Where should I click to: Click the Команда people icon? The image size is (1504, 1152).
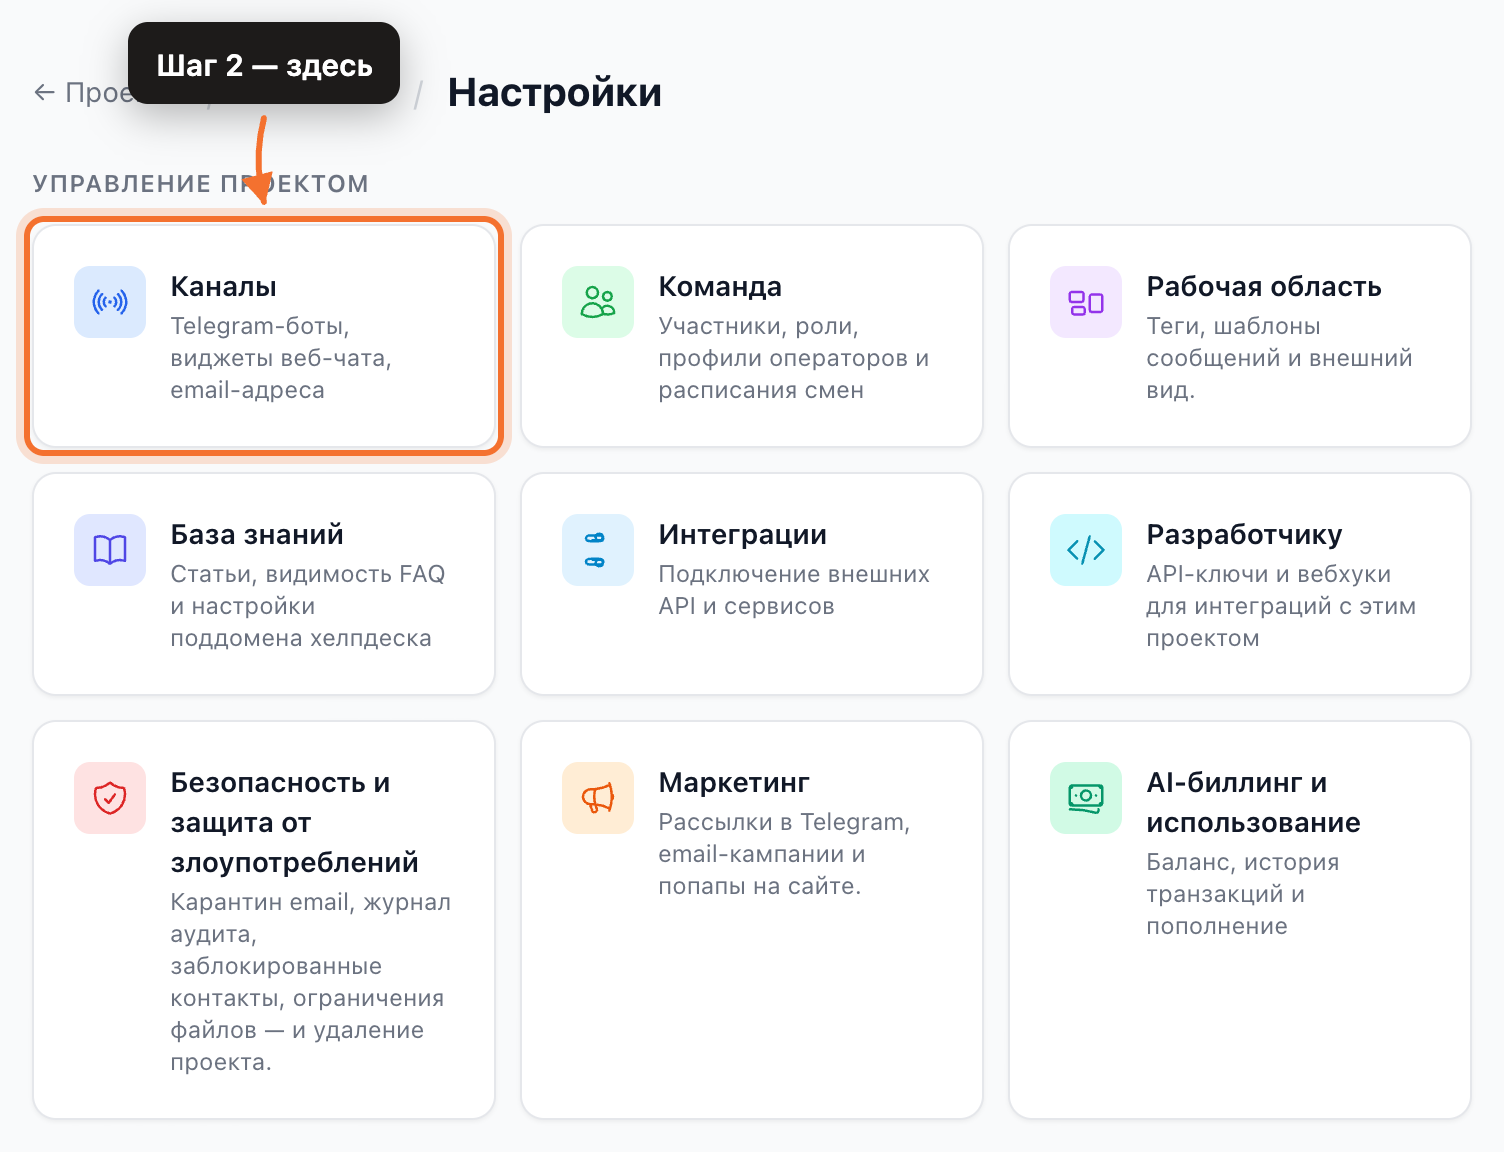598,302
